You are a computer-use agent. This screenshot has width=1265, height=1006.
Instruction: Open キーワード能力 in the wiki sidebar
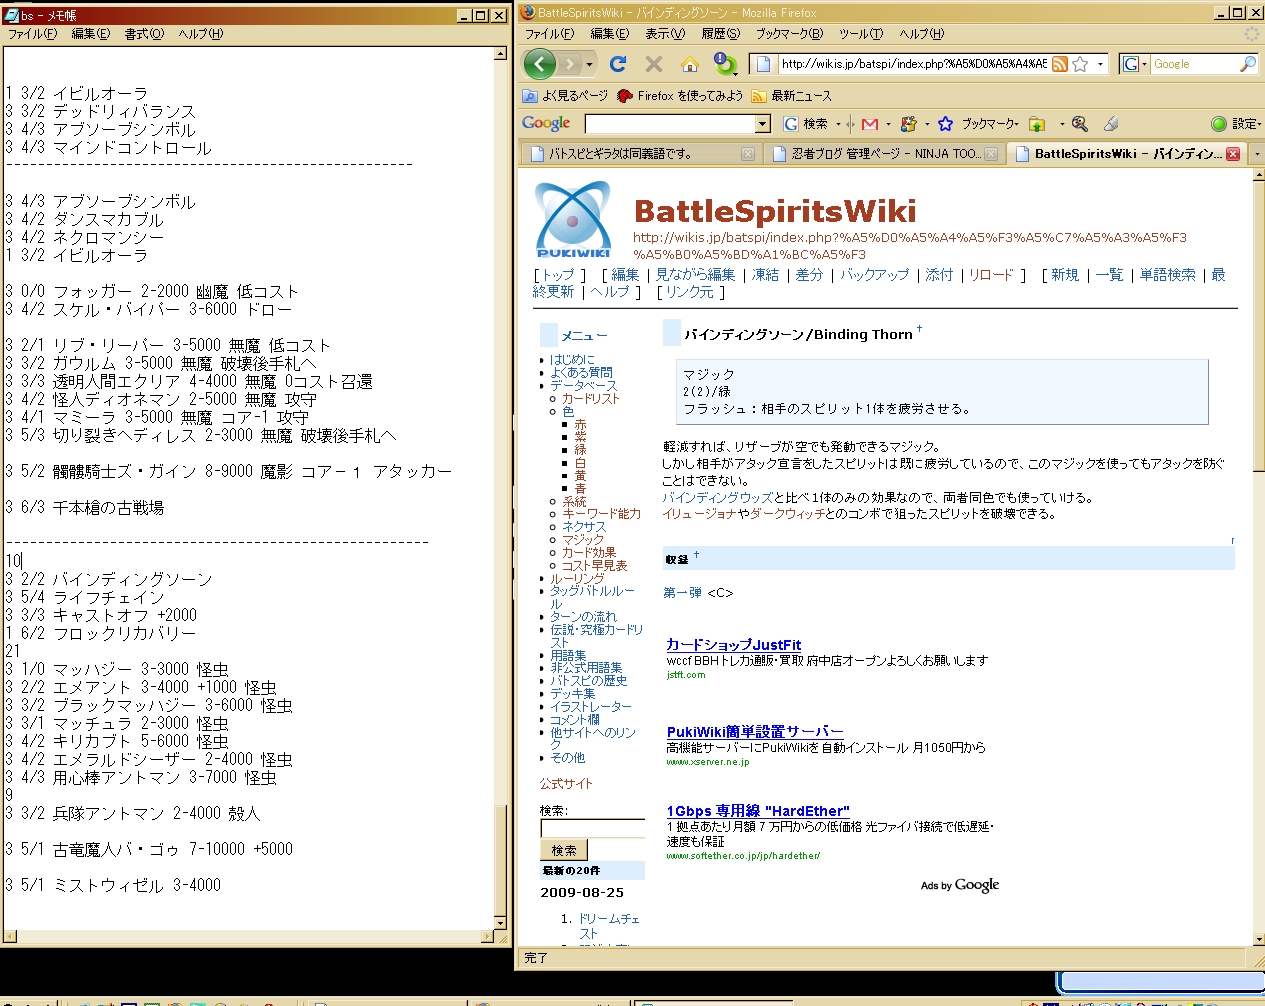(601, 513)
